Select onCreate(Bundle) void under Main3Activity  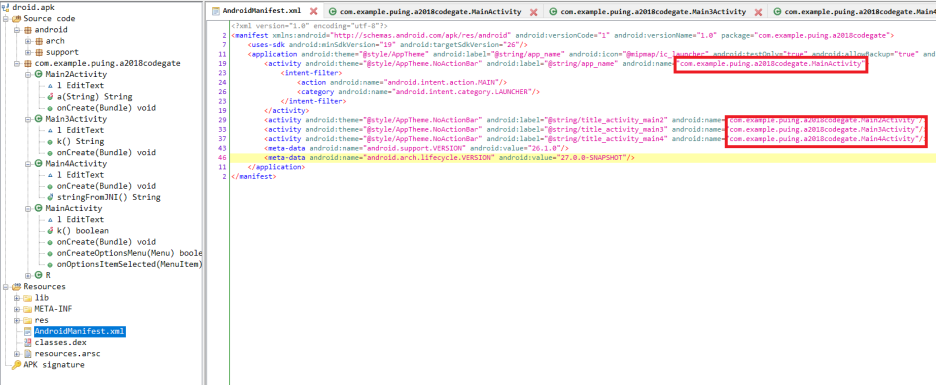point(106,153)
